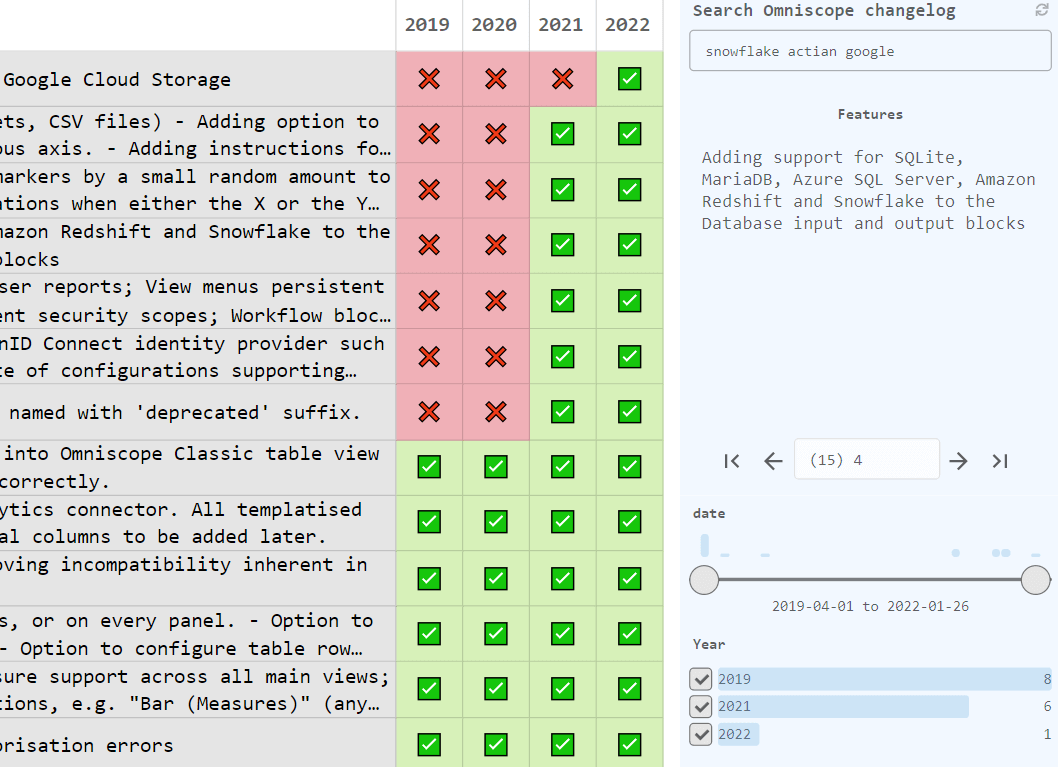
Task: Go to previous feature page arrow
Action: (772, 460)
